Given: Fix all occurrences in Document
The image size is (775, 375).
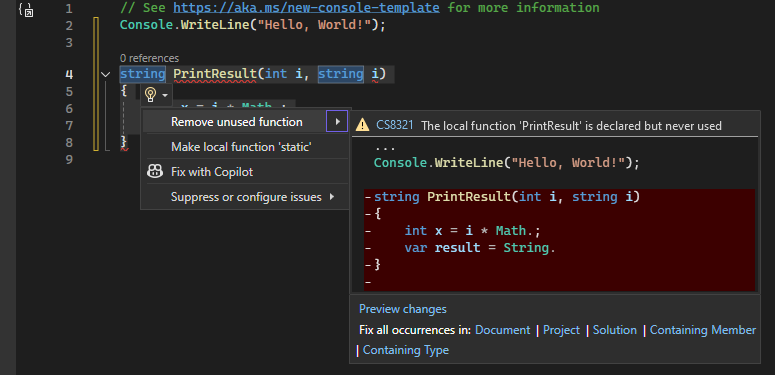Looking at the screenshot, I should pos(502,330).
